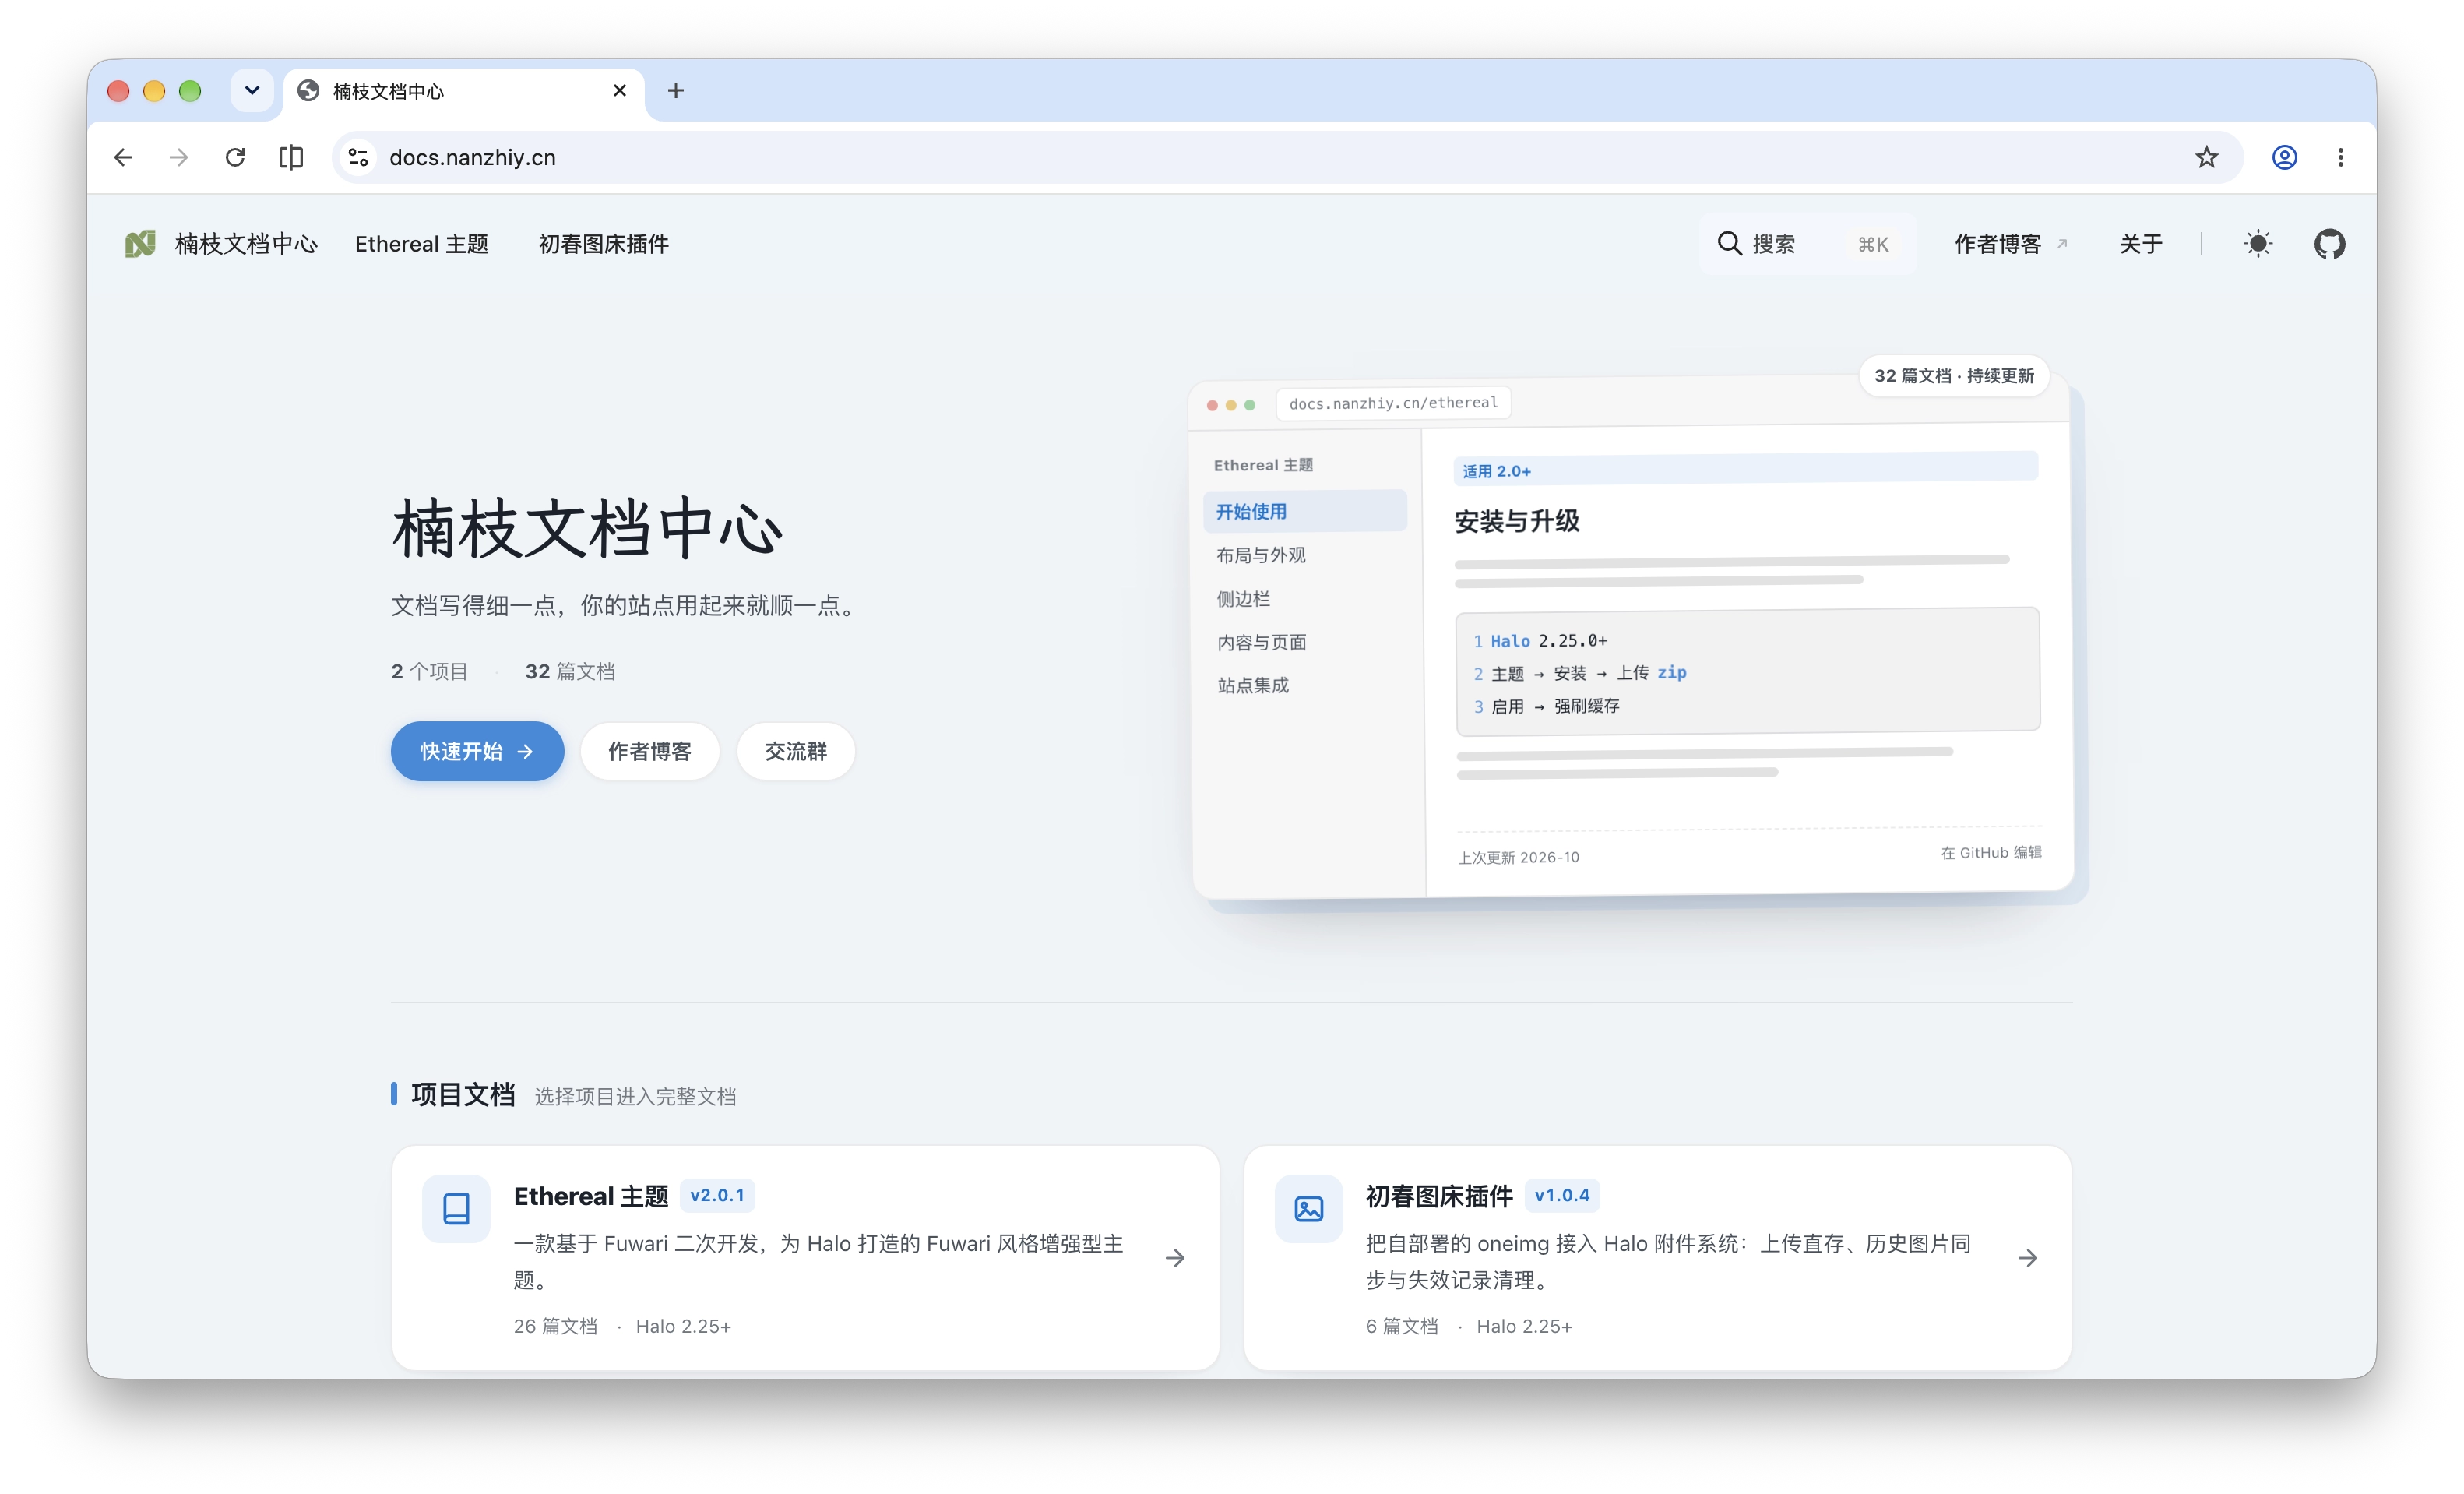Click the arrow on the Ethereal 主题 card

1175,1258
